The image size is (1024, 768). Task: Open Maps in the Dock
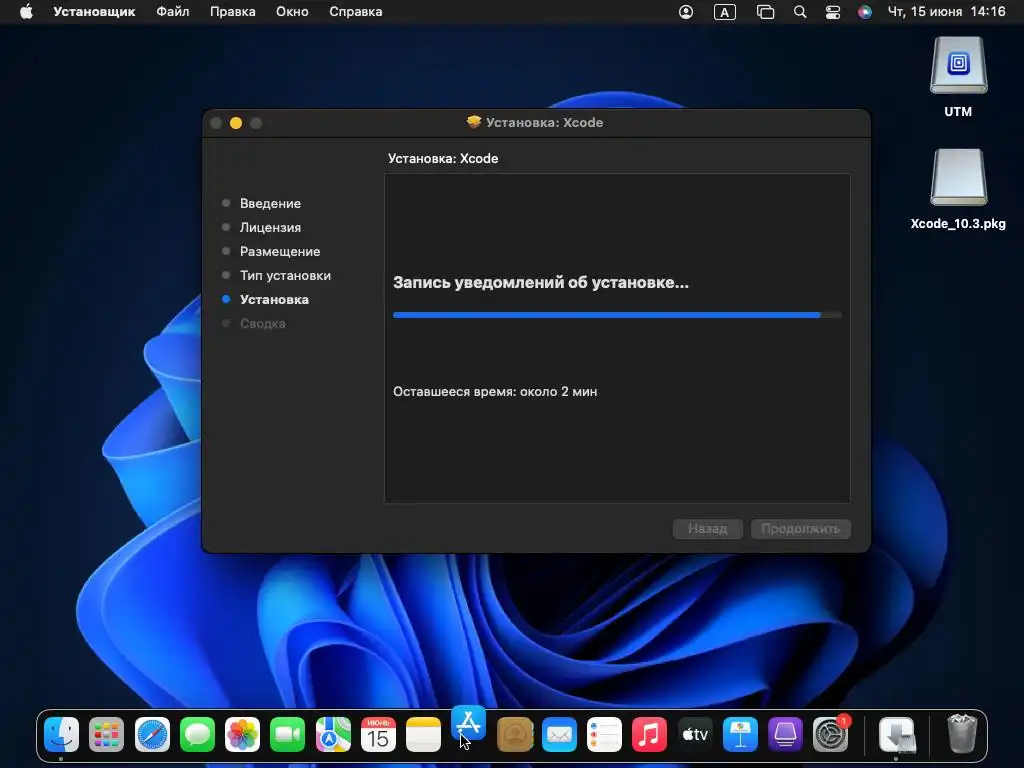click(333, 735)
